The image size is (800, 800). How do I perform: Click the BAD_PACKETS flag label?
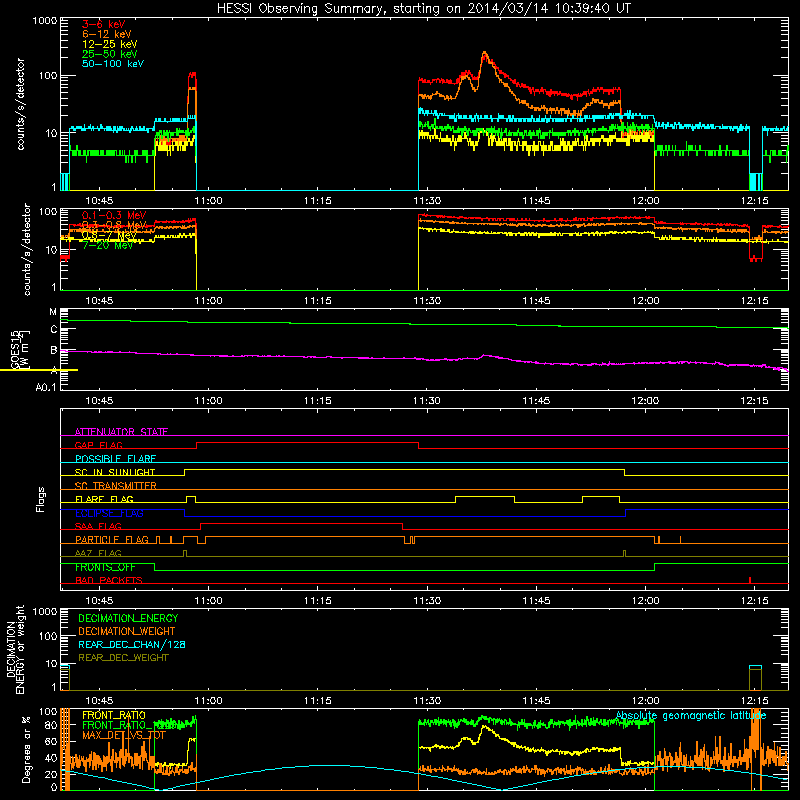click(109, 580)
